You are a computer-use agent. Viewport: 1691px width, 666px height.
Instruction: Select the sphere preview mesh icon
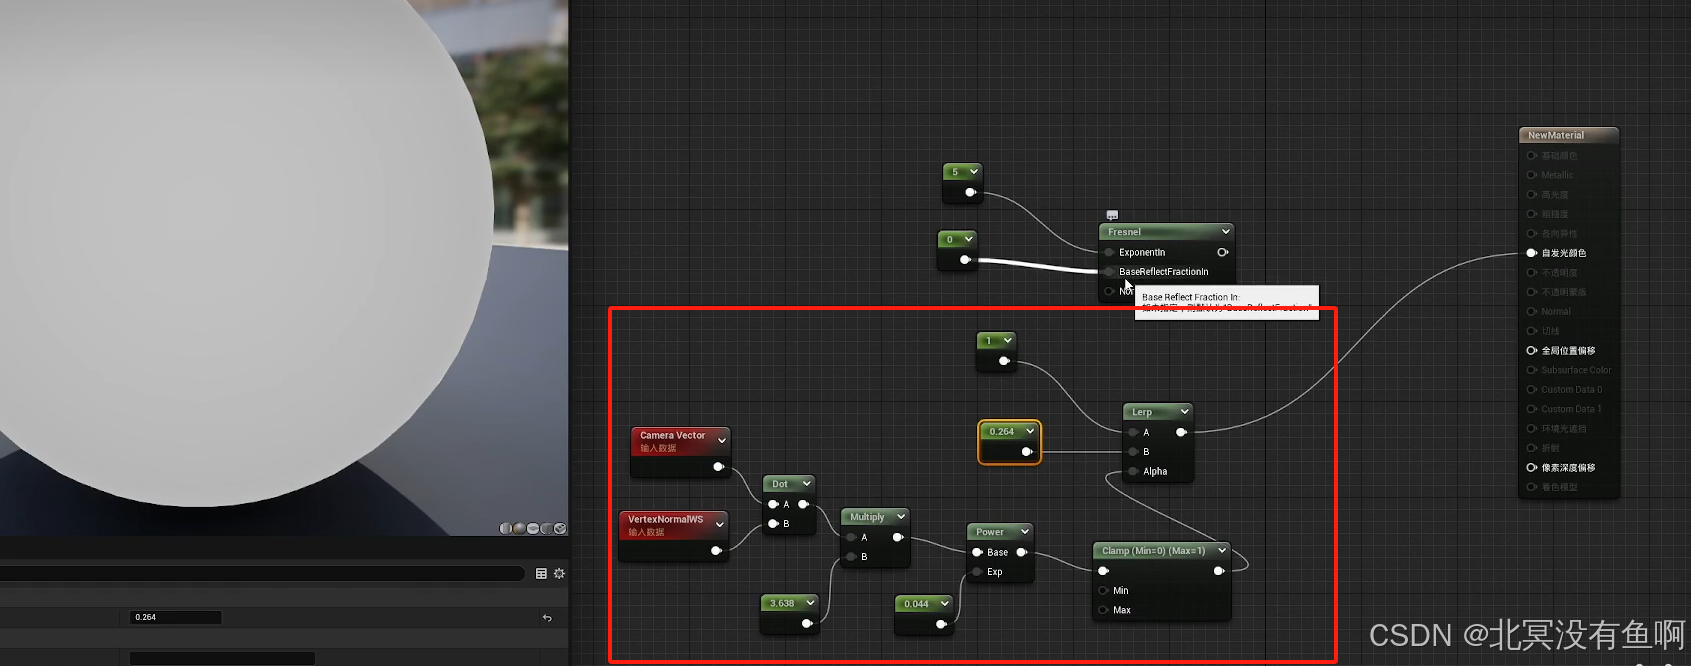[x=520, y=528]
